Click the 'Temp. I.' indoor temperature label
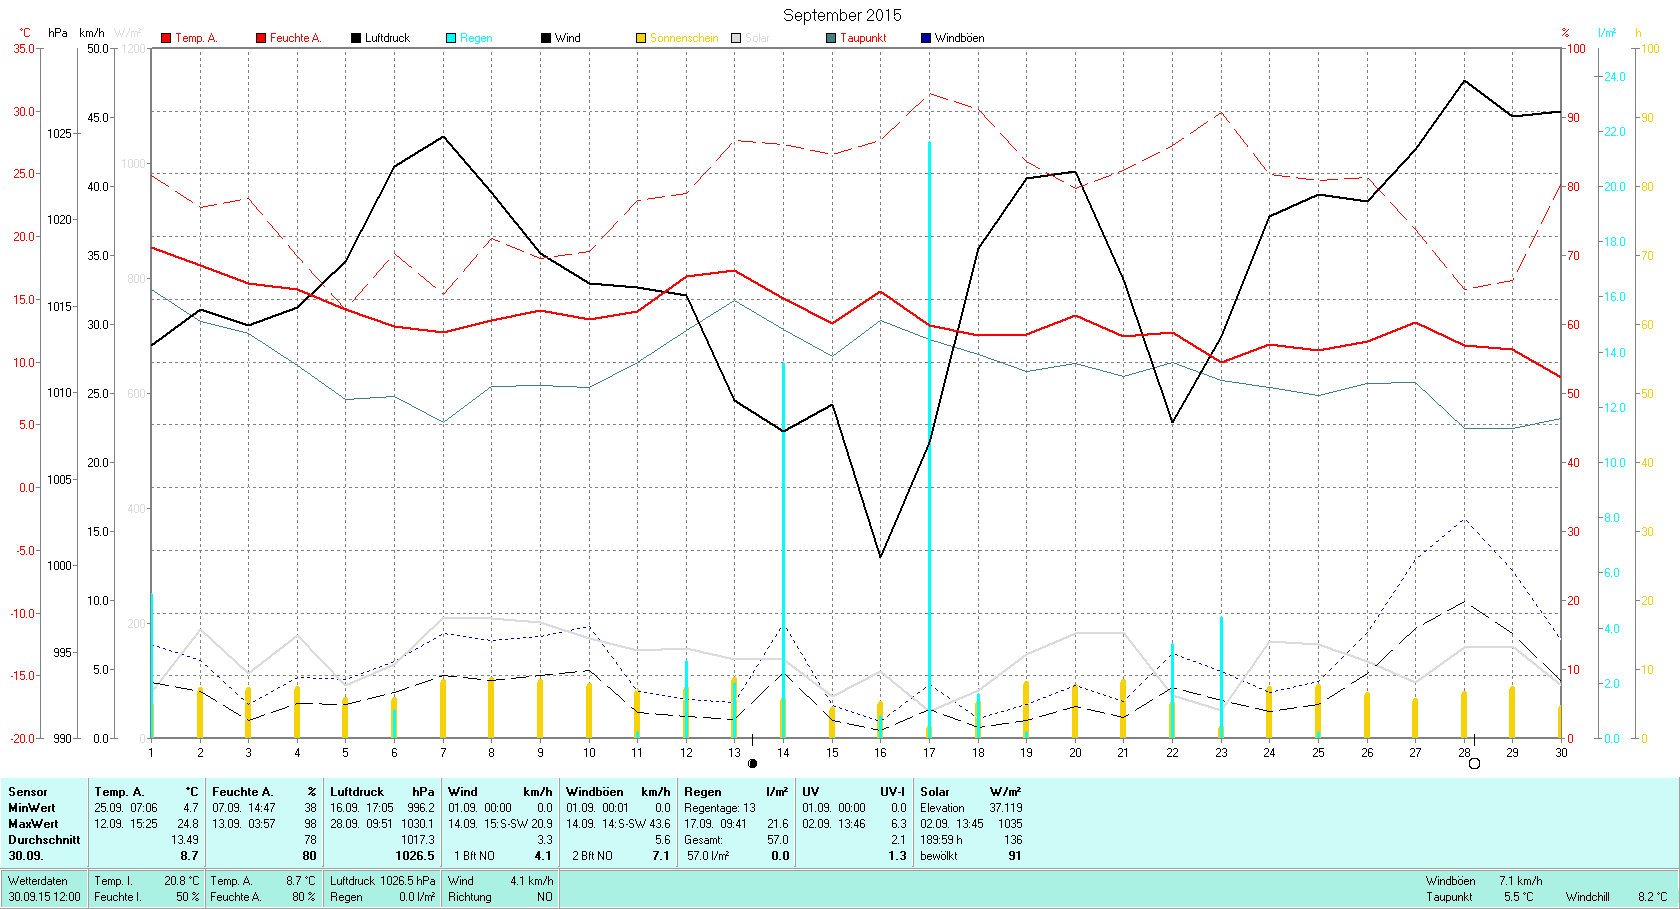 pyautogui.click(x=114, y=881)
